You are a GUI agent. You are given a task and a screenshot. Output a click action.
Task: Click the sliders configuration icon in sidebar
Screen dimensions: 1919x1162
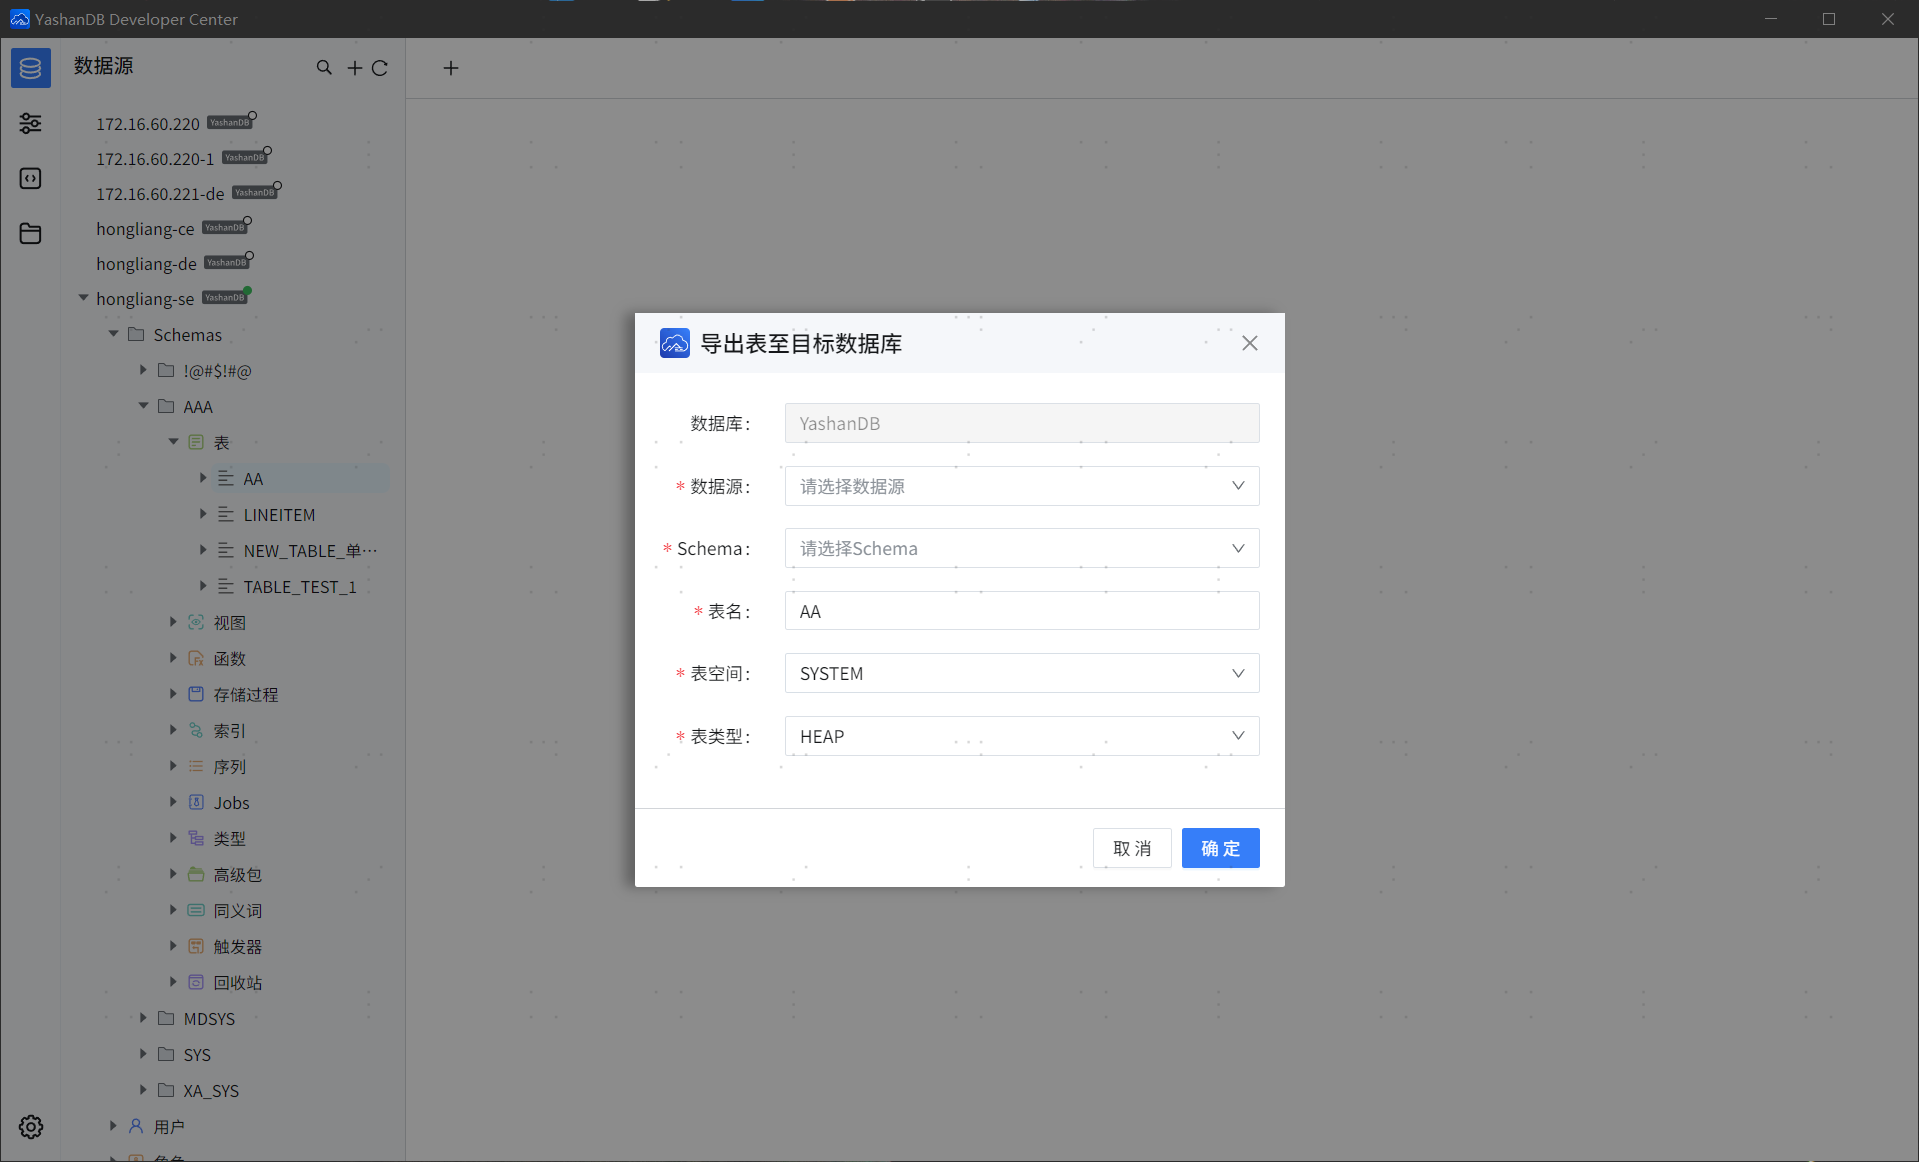point(30,123)
